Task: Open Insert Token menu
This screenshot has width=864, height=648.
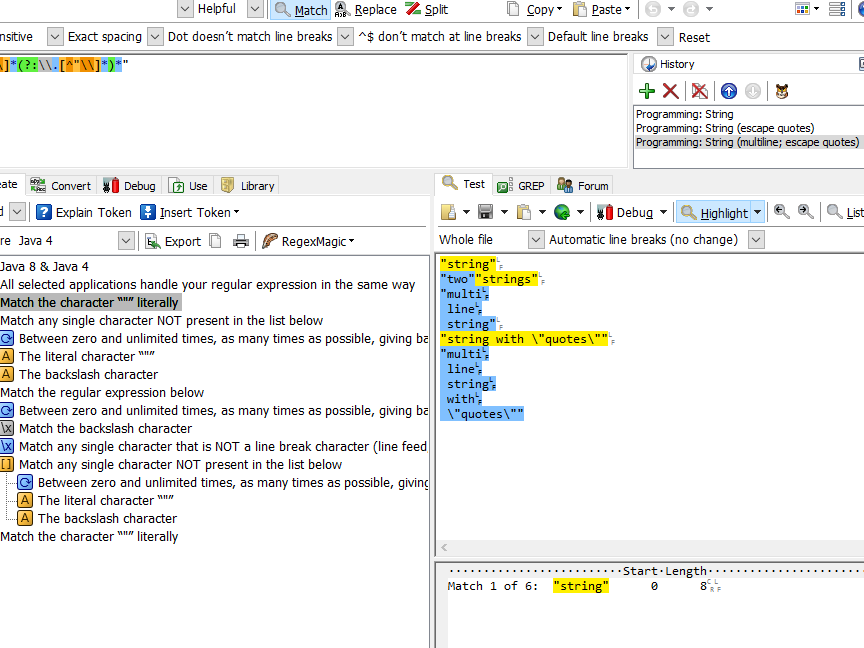Action: tap(190, 212)
